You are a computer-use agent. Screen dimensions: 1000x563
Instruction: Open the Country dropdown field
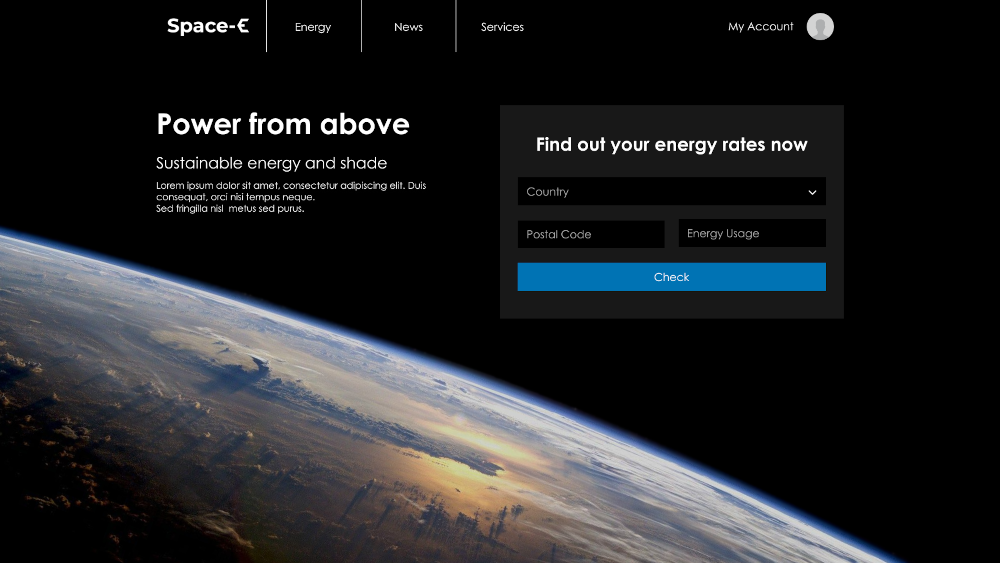(660, 192)
